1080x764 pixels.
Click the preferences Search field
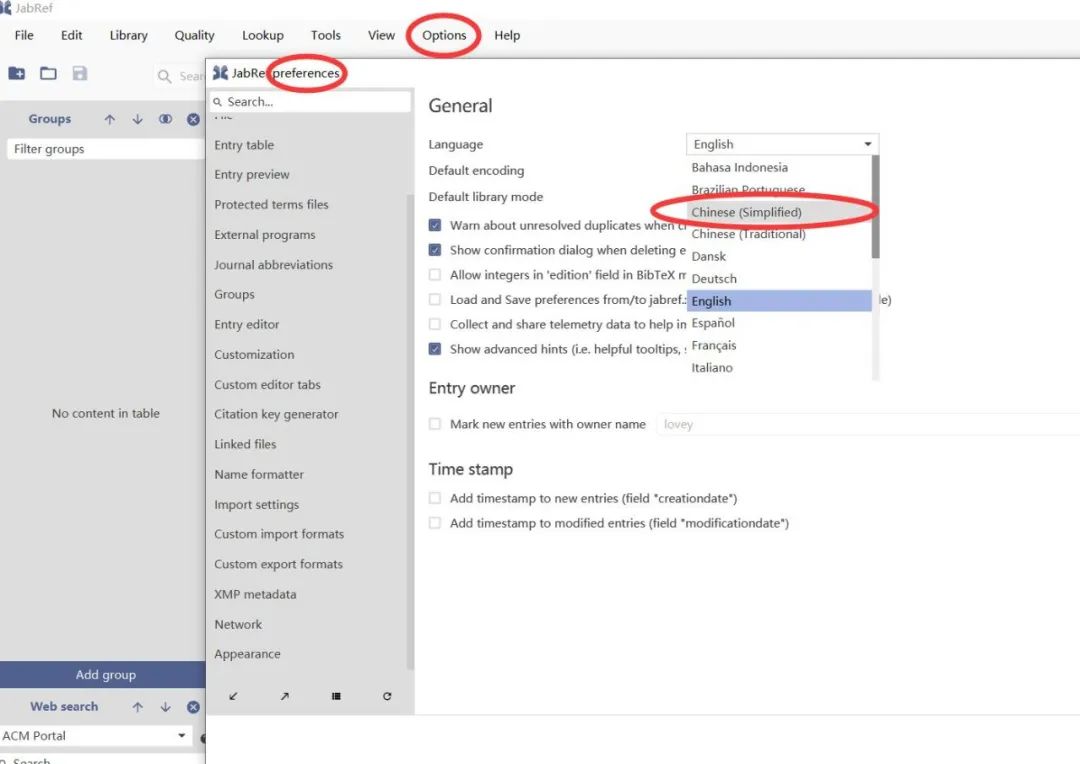(x=311, y=102)
